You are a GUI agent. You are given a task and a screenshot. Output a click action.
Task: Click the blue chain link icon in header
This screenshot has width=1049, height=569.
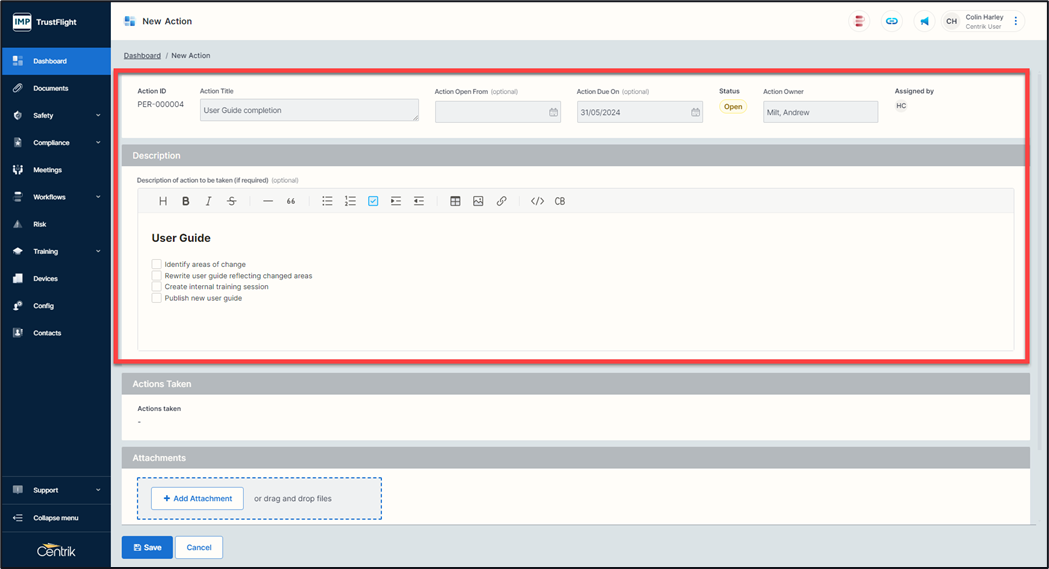pyautogui.click(x=891, y=21)
